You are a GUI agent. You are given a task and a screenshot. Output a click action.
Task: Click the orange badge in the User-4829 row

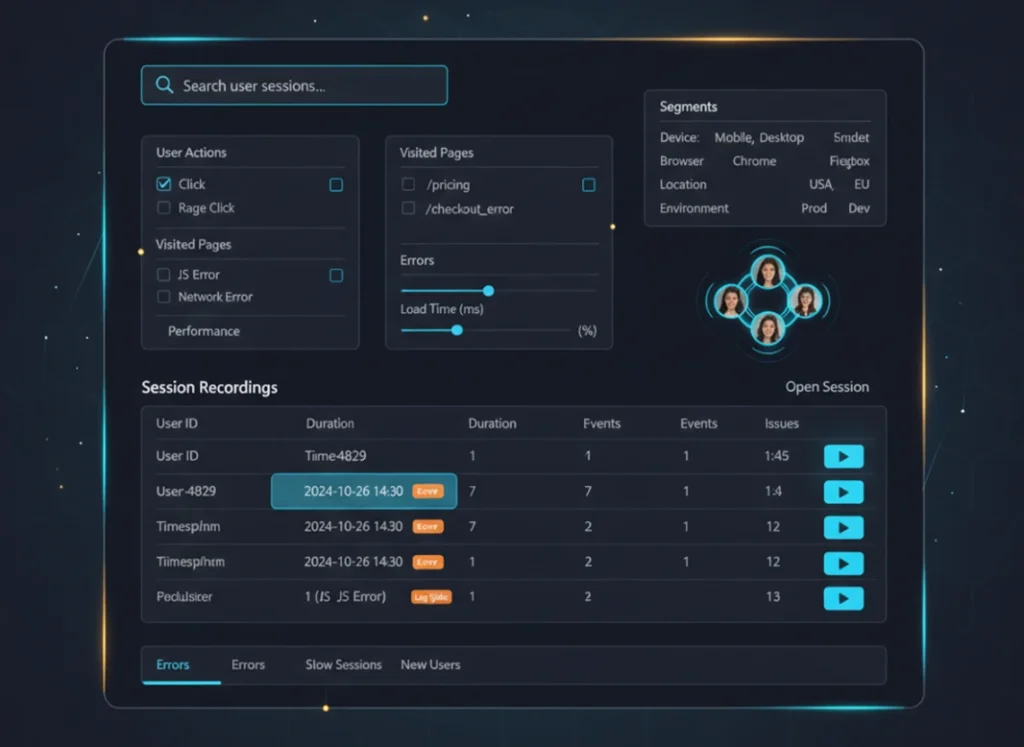[x=428, y=492]
